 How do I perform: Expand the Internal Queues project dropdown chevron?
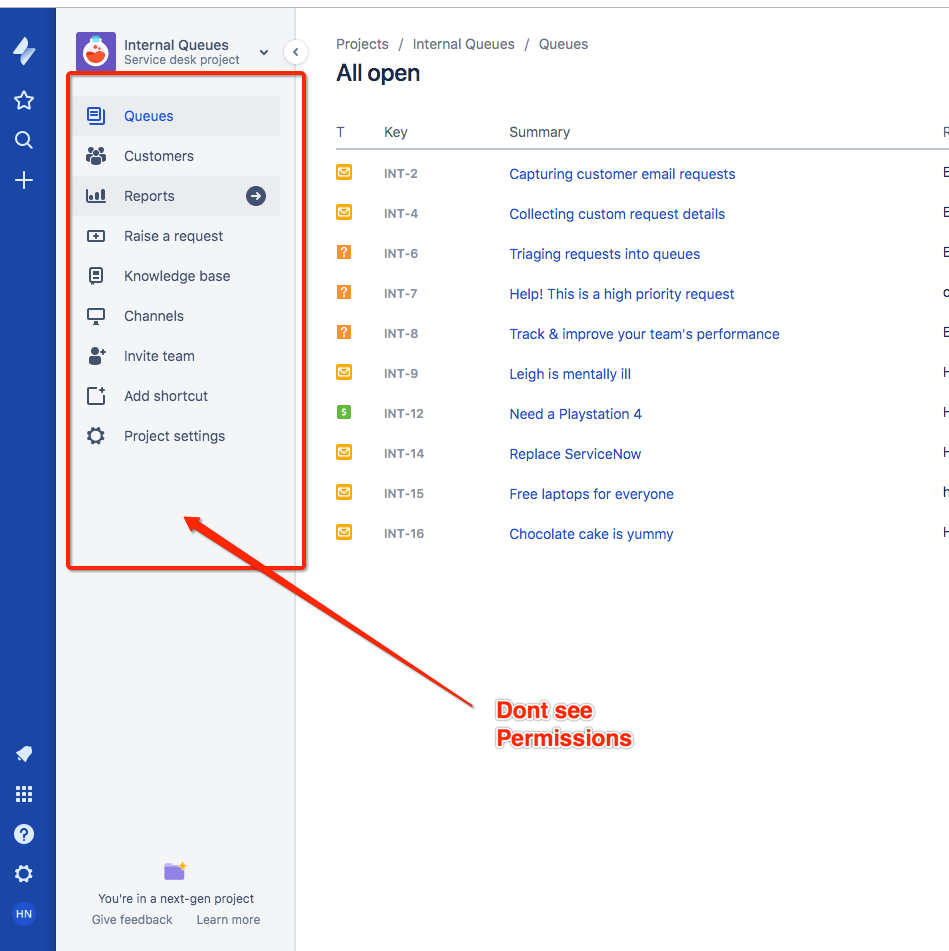264,52
